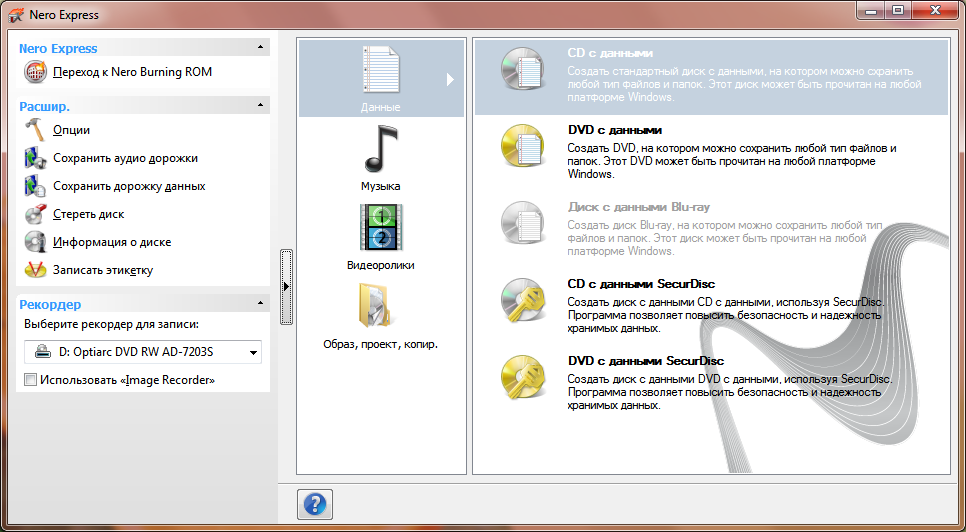This screenshot has height=532, width=966.
Task: Click the side panel collapse handle
Action: 287,287
